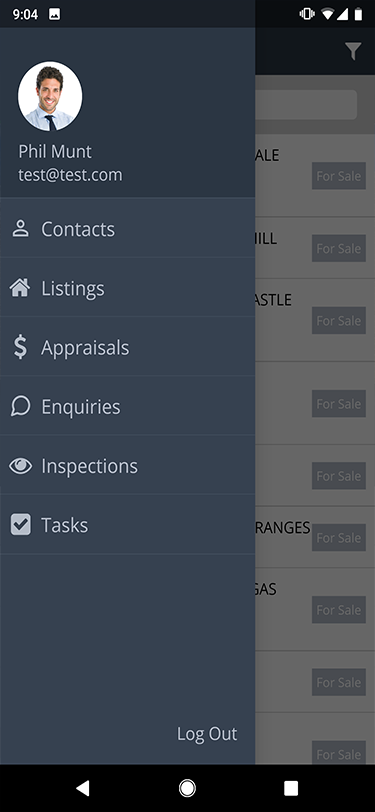Tap the house icon beside Listings
375x812 pixels.
coord(20,288)
